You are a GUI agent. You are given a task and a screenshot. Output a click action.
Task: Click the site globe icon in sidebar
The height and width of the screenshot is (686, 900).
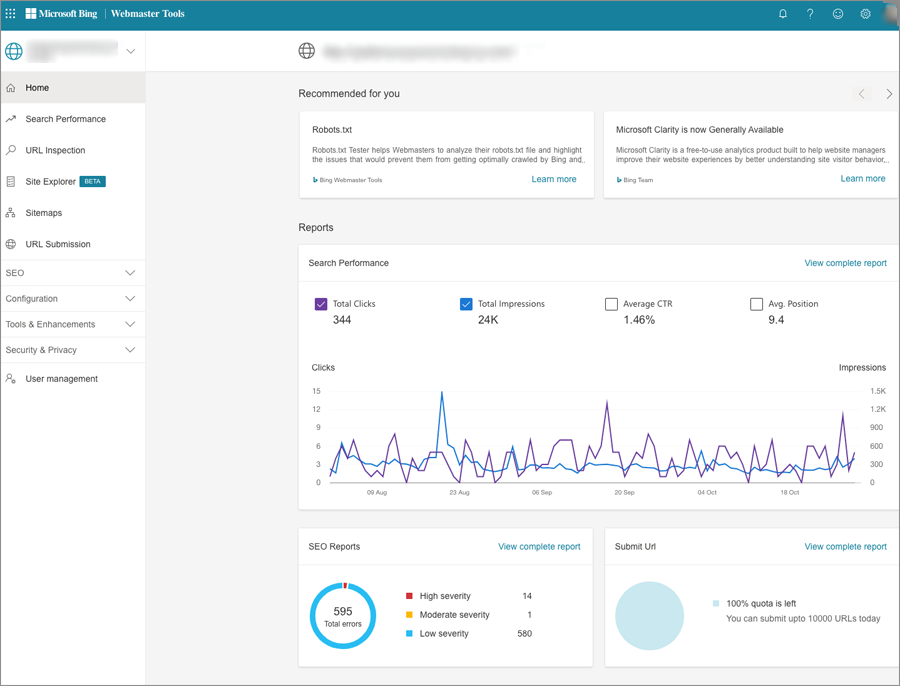click(14, 51)
